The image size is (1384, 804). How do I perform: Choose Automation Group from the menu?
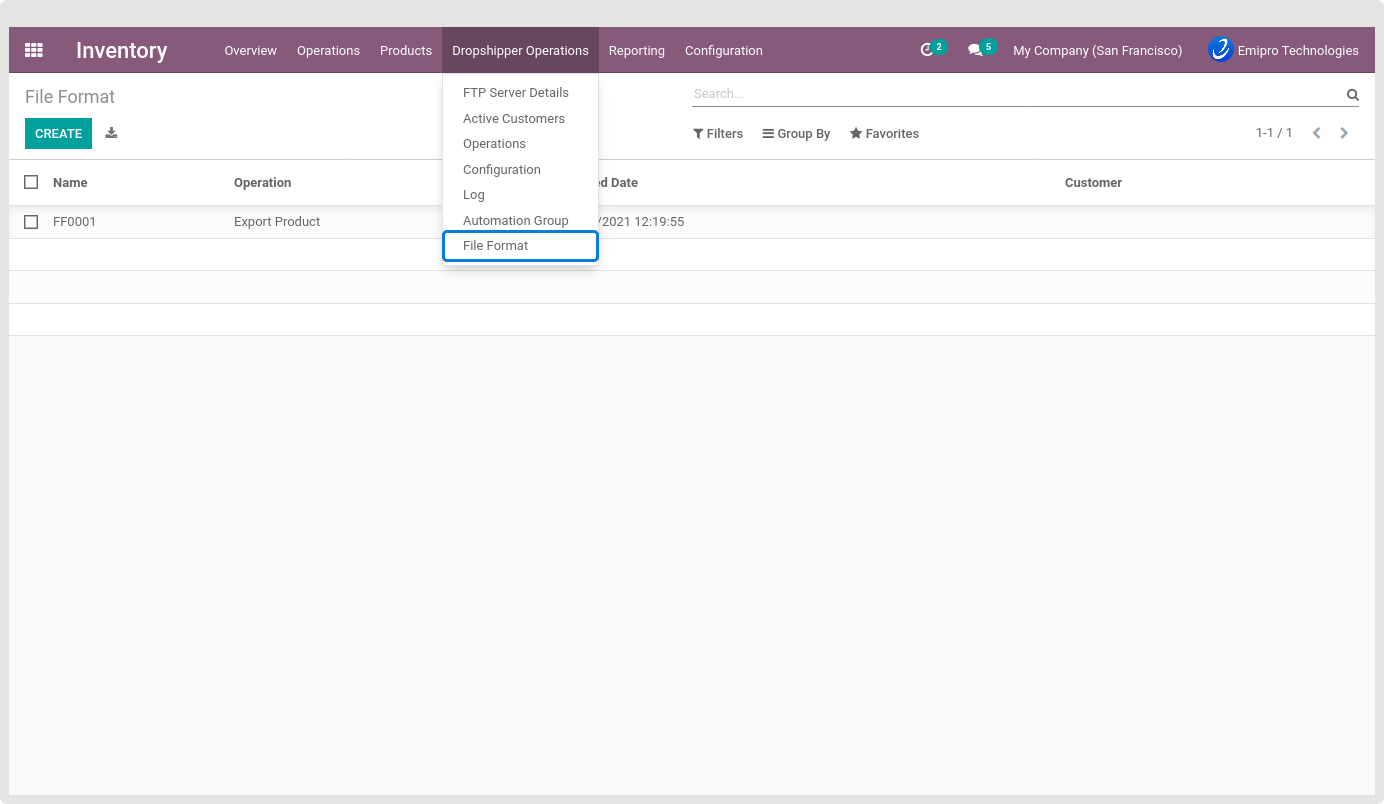tap(515, 220)
